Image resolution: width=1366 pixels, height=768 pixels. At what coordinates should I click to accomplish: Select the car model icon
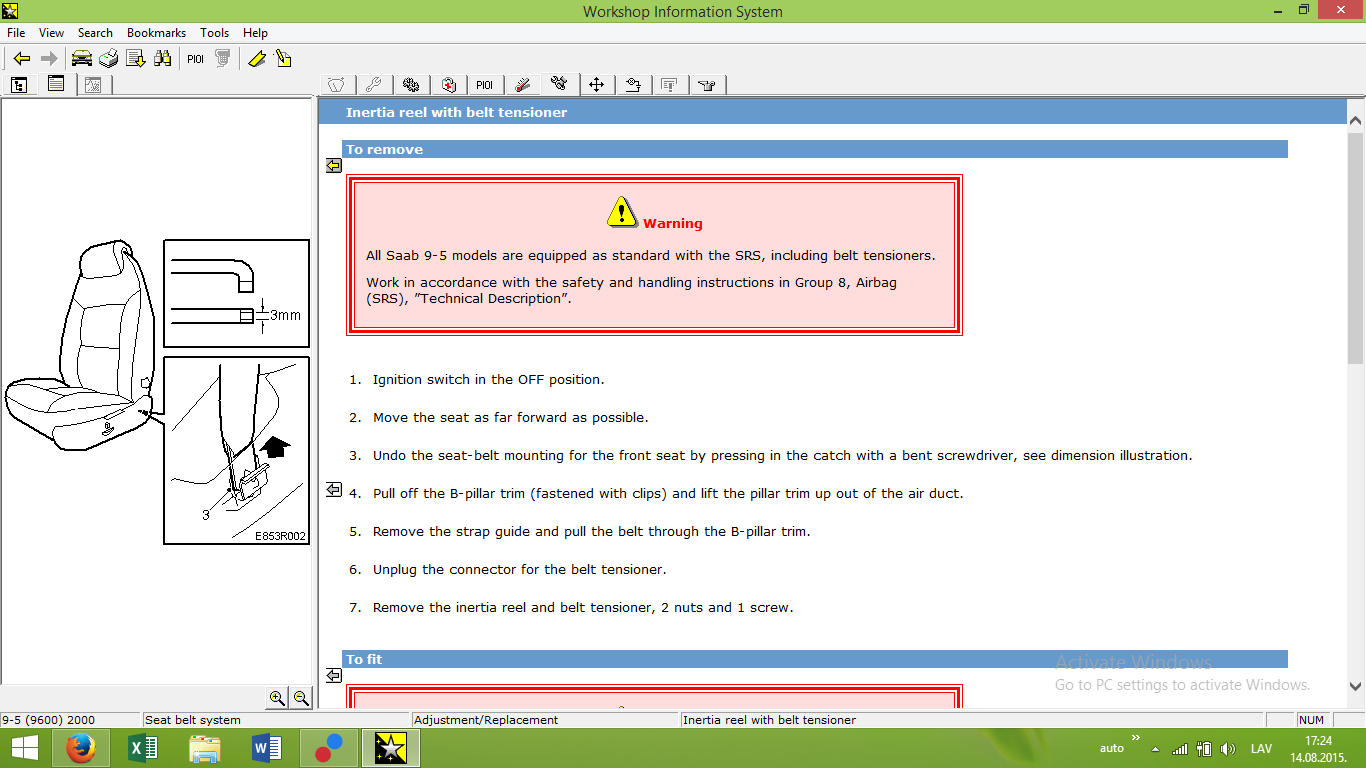(x=82, y=59)
